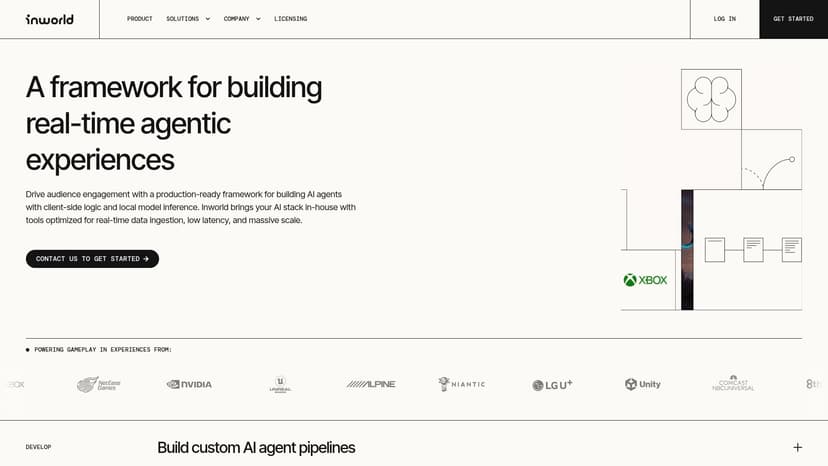Screen dimensions: 828x466
Task: Click the Log In link
Action: [x=725, y=19]
